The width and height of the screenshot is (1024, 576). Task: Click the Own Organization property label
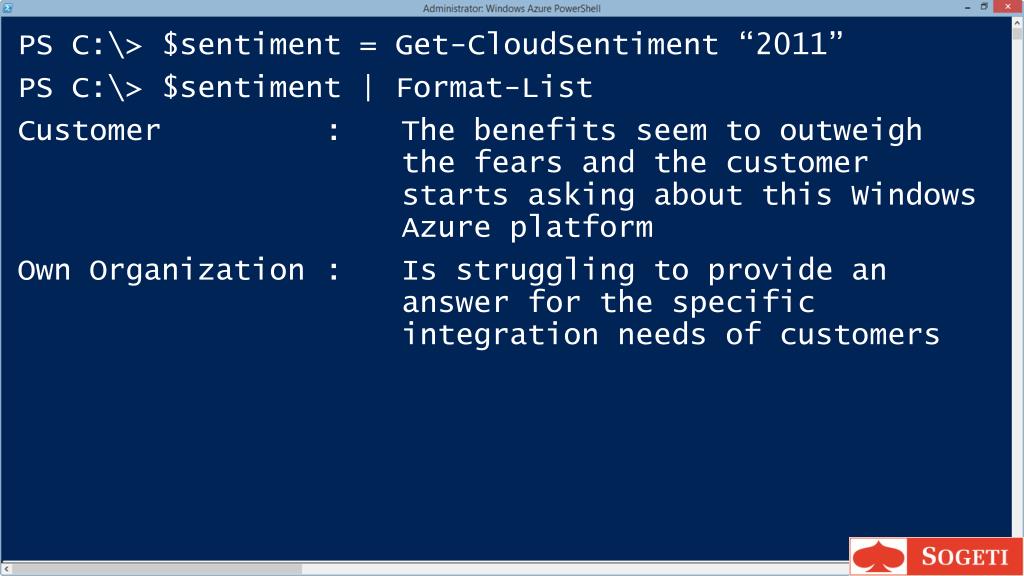[x=161, y=270]
